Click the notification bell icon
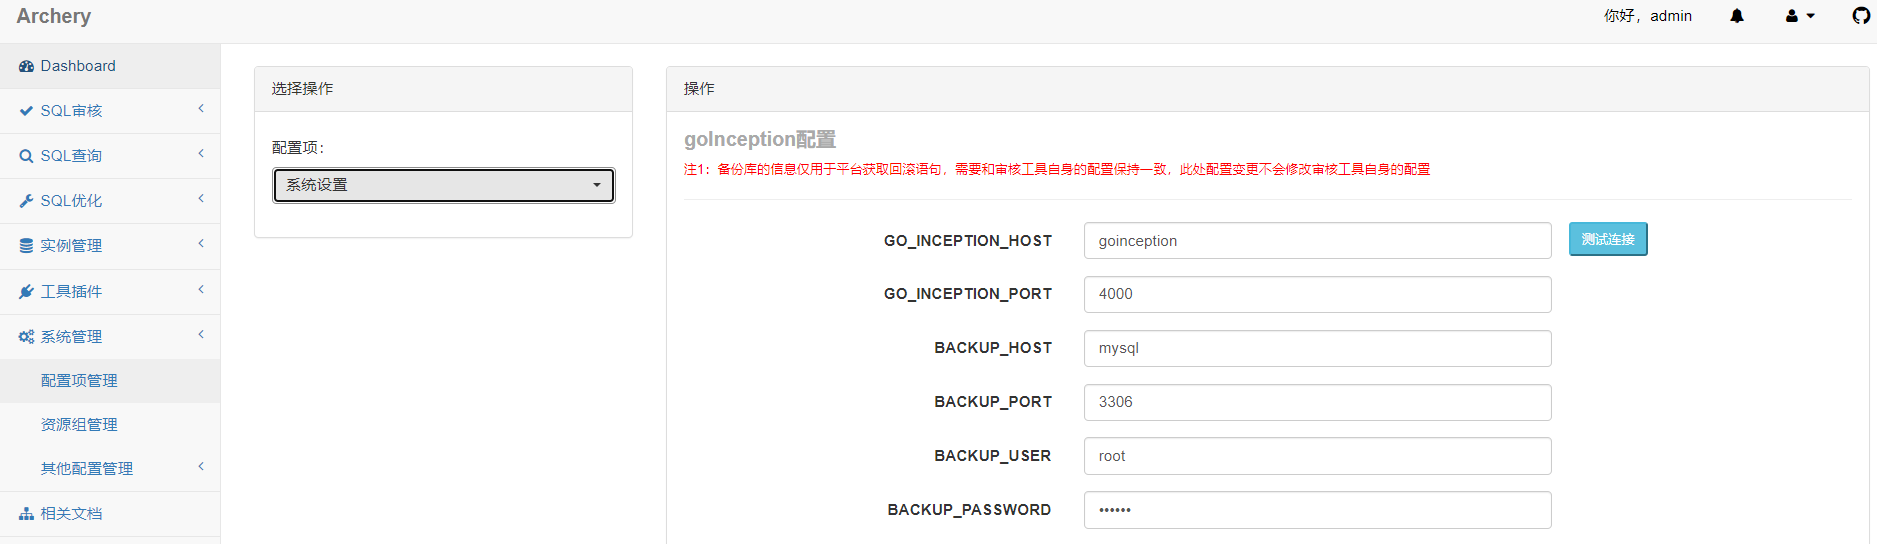The image size is (1877, 544). click(1737, 16)
